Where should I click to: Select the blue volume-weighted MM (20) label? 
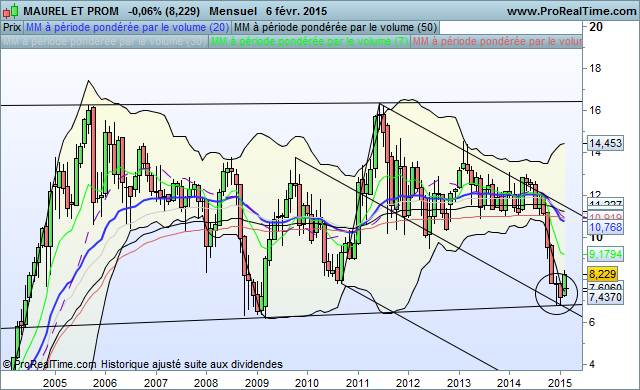point(127,27)
